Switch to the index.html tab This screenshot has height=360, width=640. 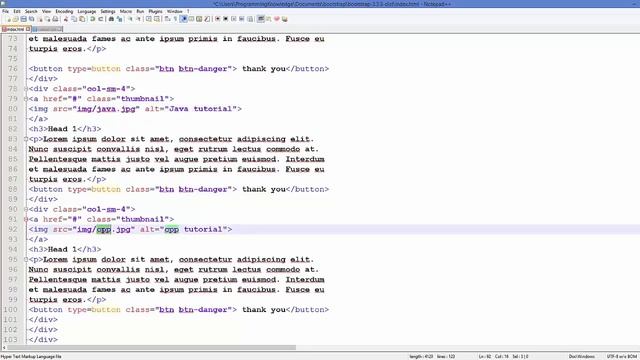pos(15,29)
